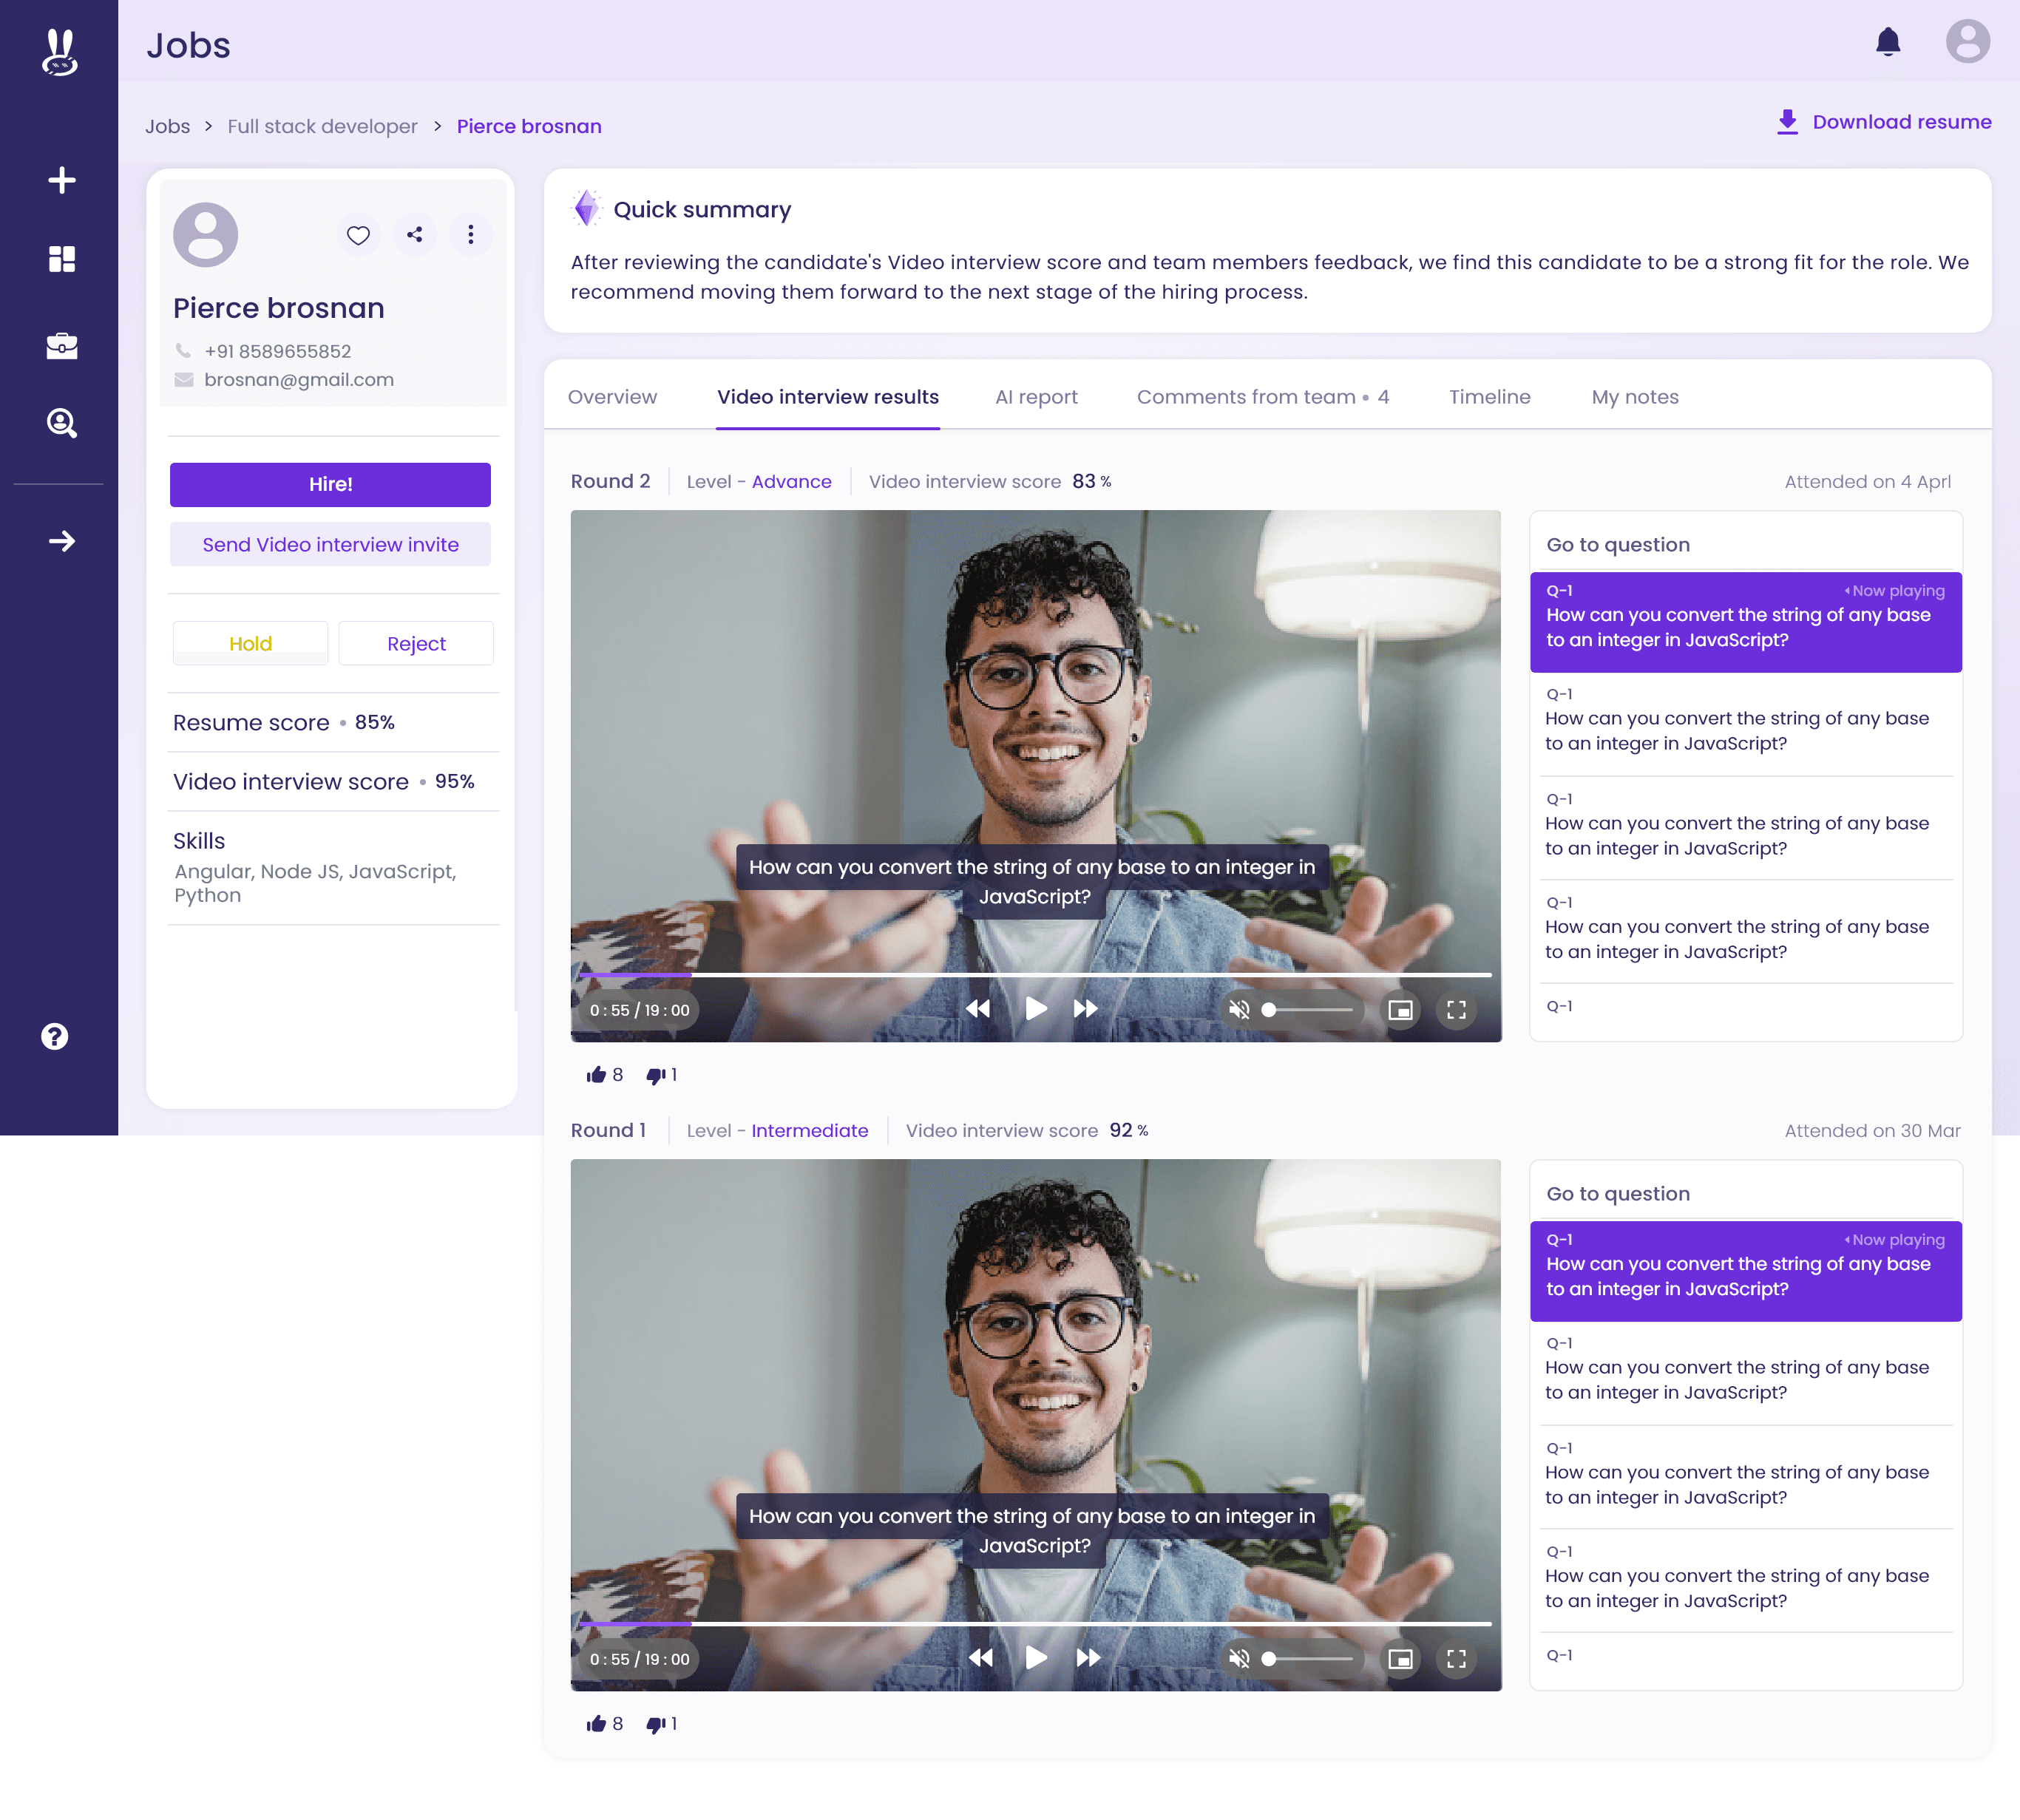This screenshot has width=2020, height=1820.
Task: Open the dashboard grid icon in sidebar
Action: (62, 259)
